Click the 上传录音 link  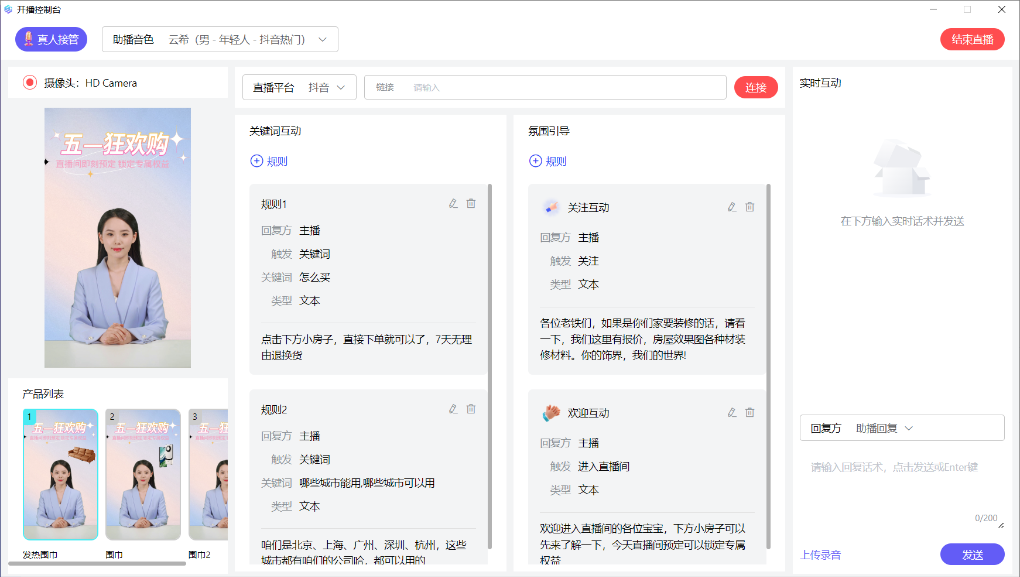pos(820,555)
